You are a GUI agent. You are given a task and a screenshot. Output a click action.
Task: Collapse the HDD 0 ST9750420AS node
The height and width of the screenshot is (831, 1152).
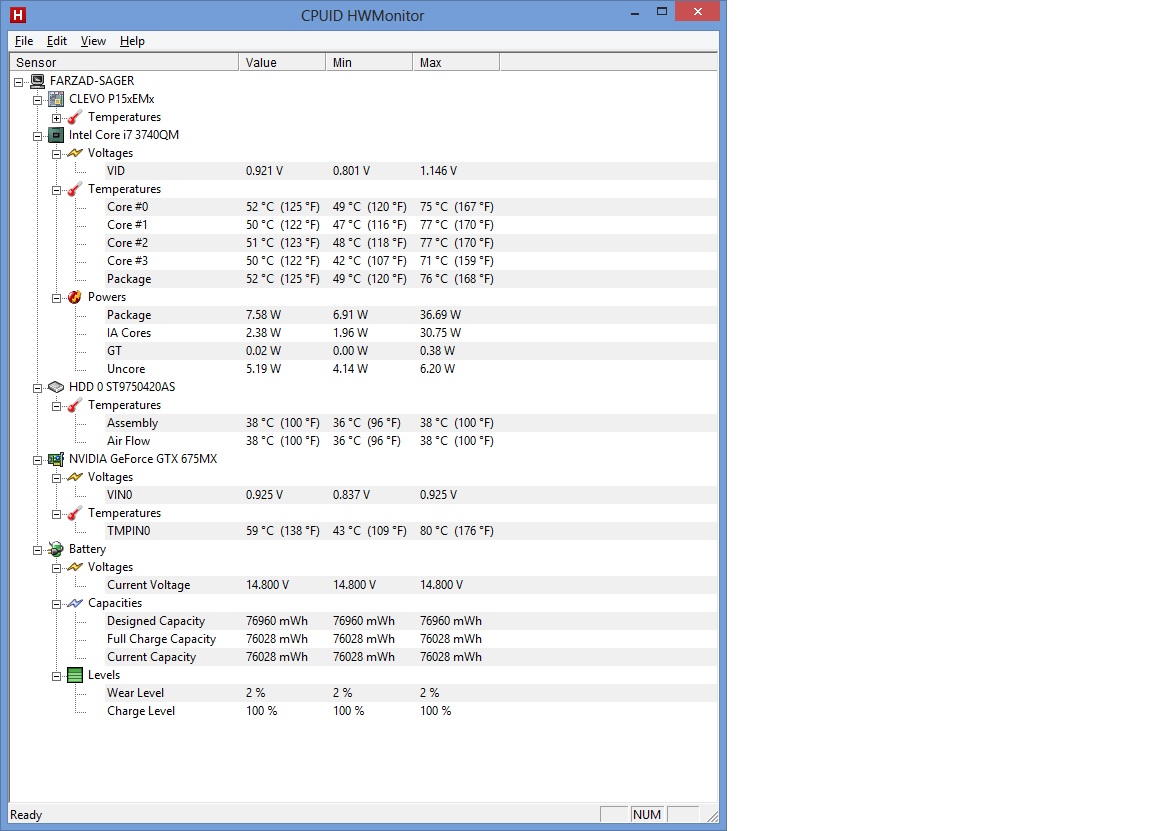pos(37,388)
